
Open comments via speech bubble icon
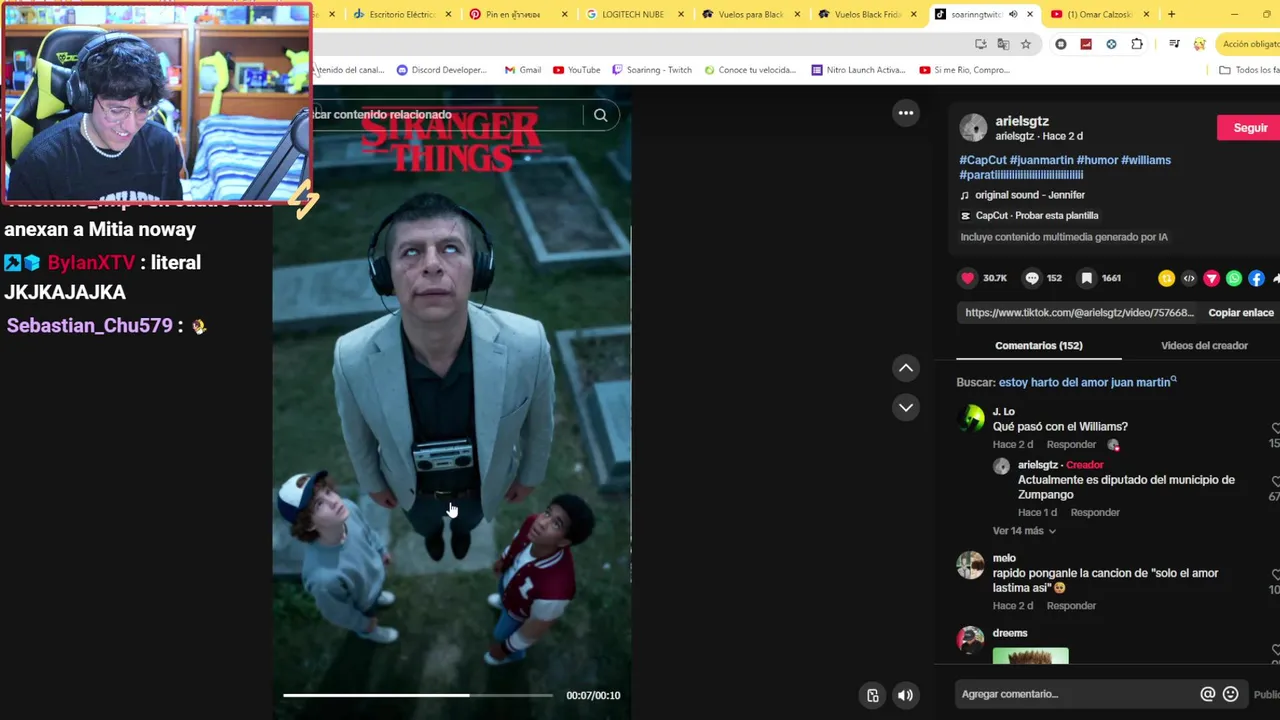[x=1032, y=278]
